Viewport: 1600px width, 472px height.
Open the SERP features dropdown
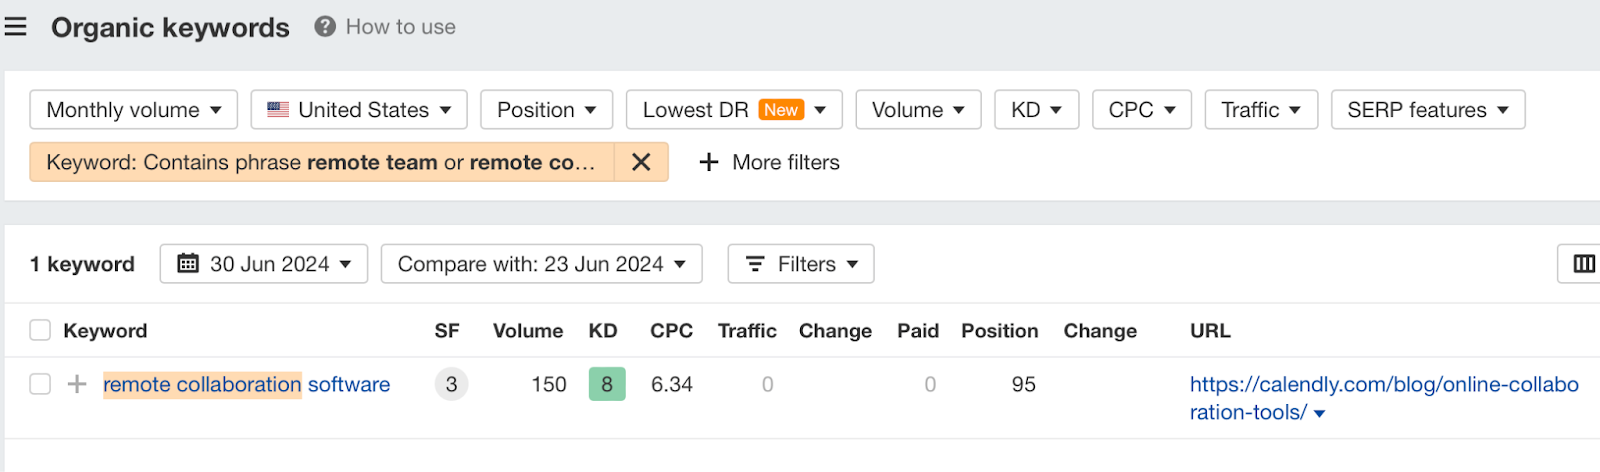[1428, 110]
